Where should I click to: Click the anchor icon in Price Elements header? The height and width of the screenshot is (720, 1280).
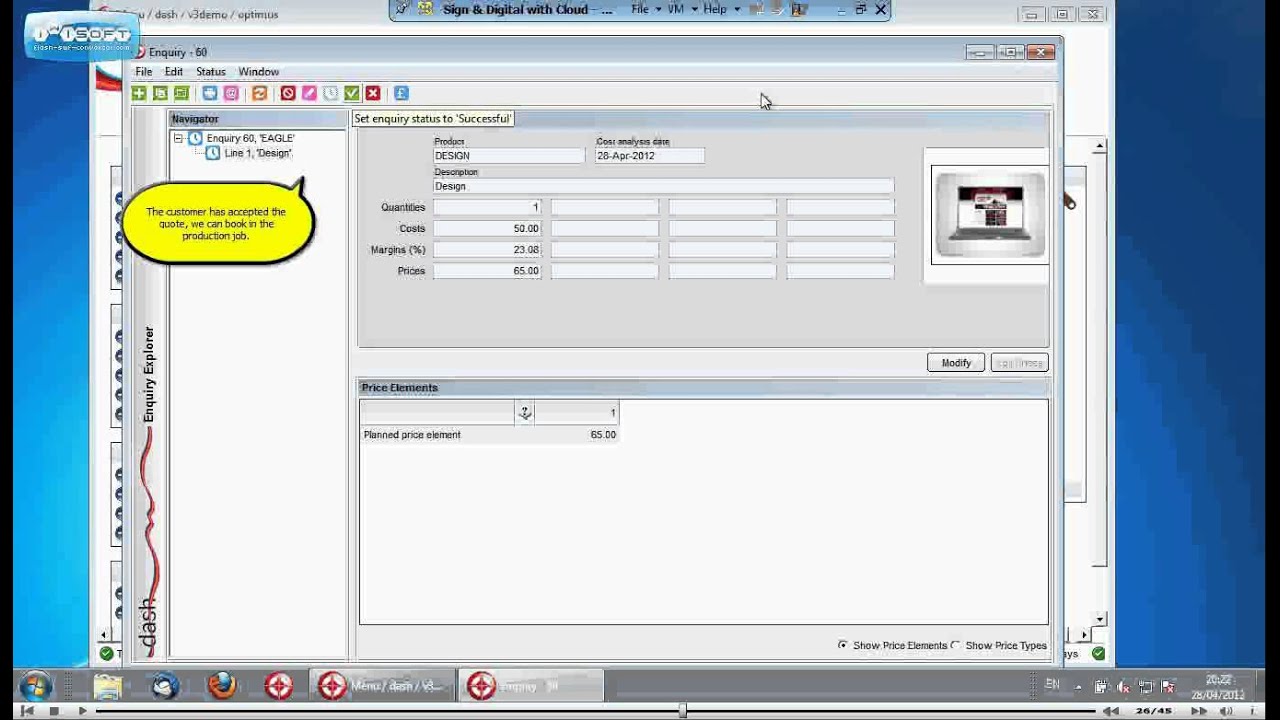click(525, 412)
